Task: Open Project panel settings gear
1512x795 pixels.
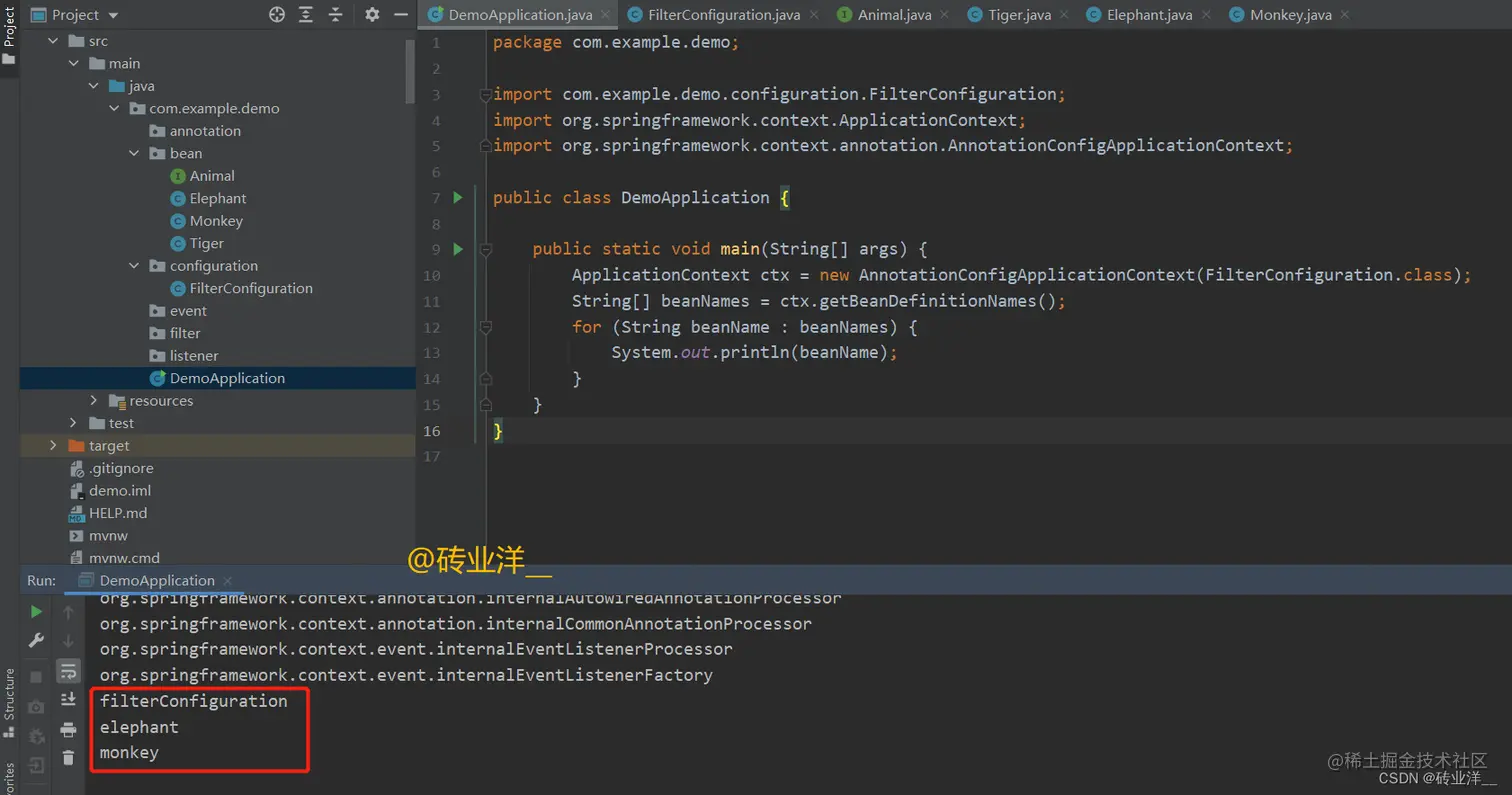Action: 372,15
